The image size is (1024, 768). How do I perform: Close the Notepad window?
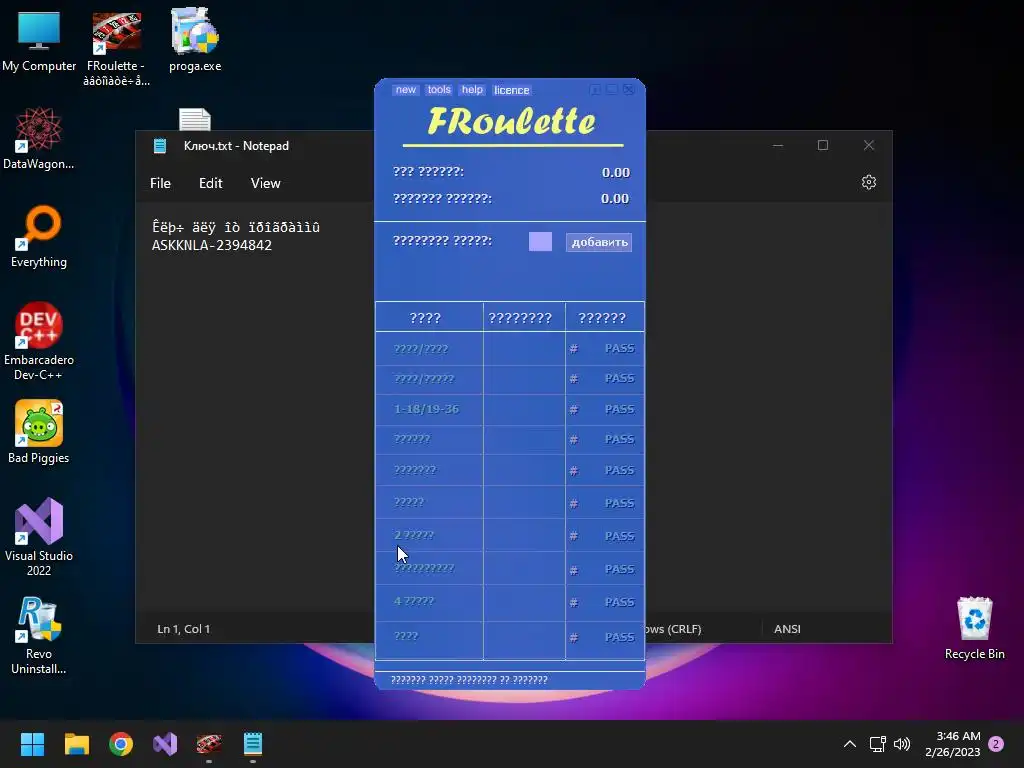(x=869, y=145)
